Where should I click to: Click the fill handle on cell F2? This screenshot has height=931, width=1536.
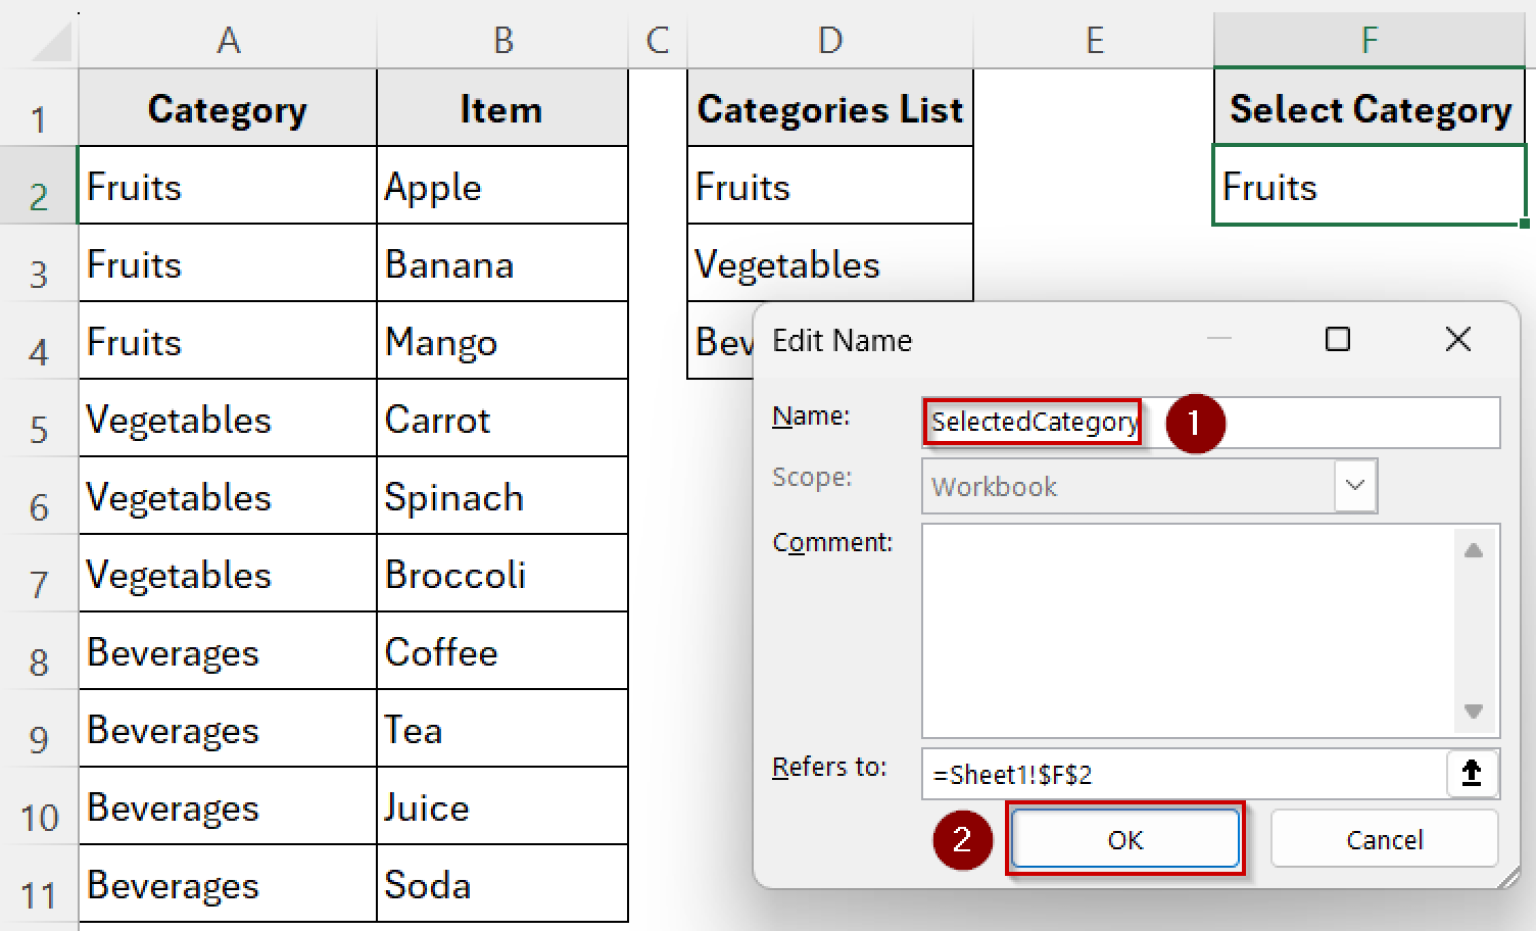coord(1524,225)
